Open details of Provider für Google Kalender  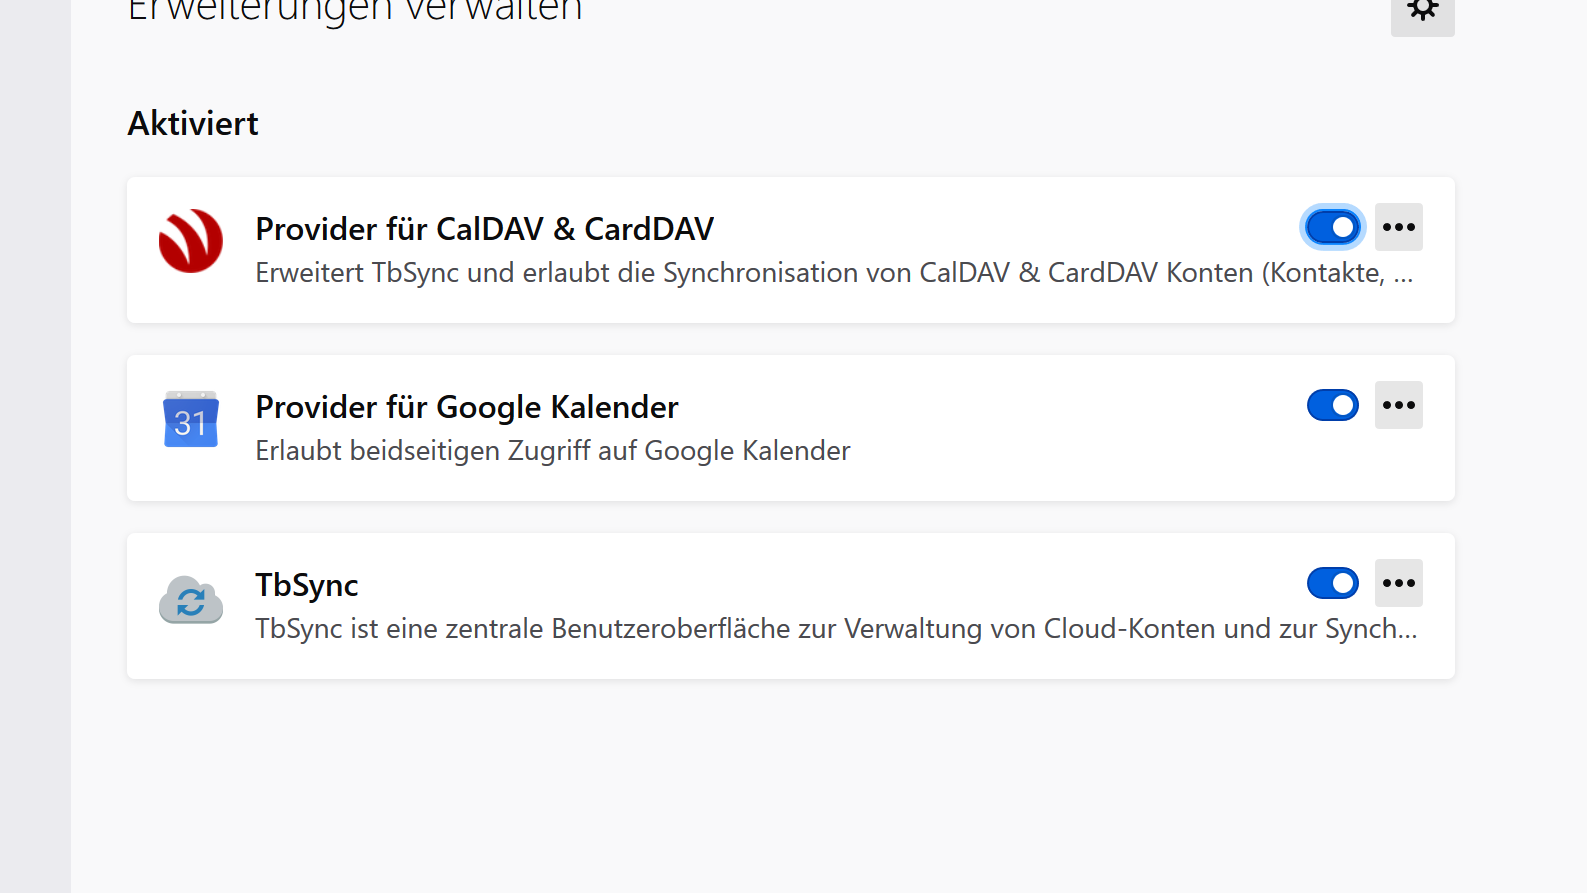pyautogui.click(x=467, y=407)
